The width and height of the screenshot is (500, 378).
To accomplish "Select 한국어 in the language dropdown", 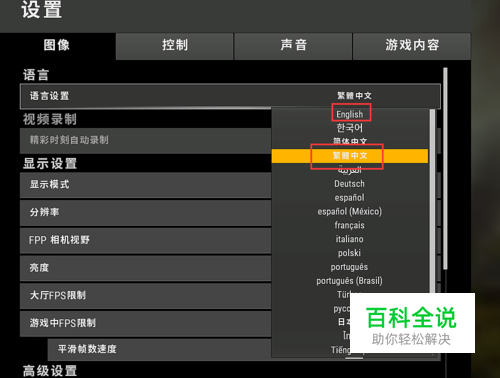I will [350, 128].
